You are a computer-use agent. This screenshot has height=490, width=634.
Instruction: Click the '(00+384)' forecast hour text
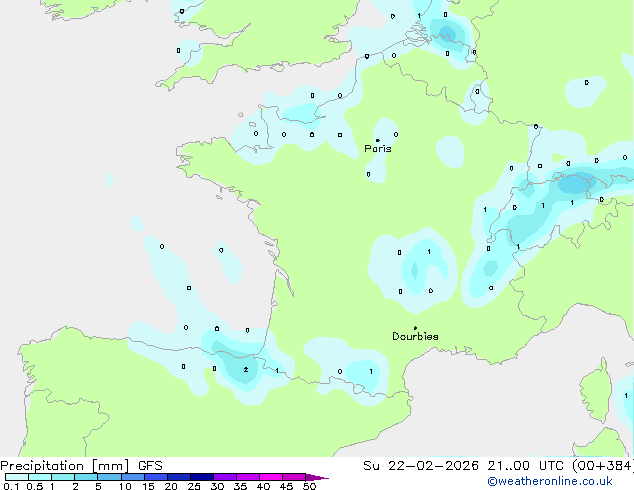pyautogui.click(x=602, y=466)
